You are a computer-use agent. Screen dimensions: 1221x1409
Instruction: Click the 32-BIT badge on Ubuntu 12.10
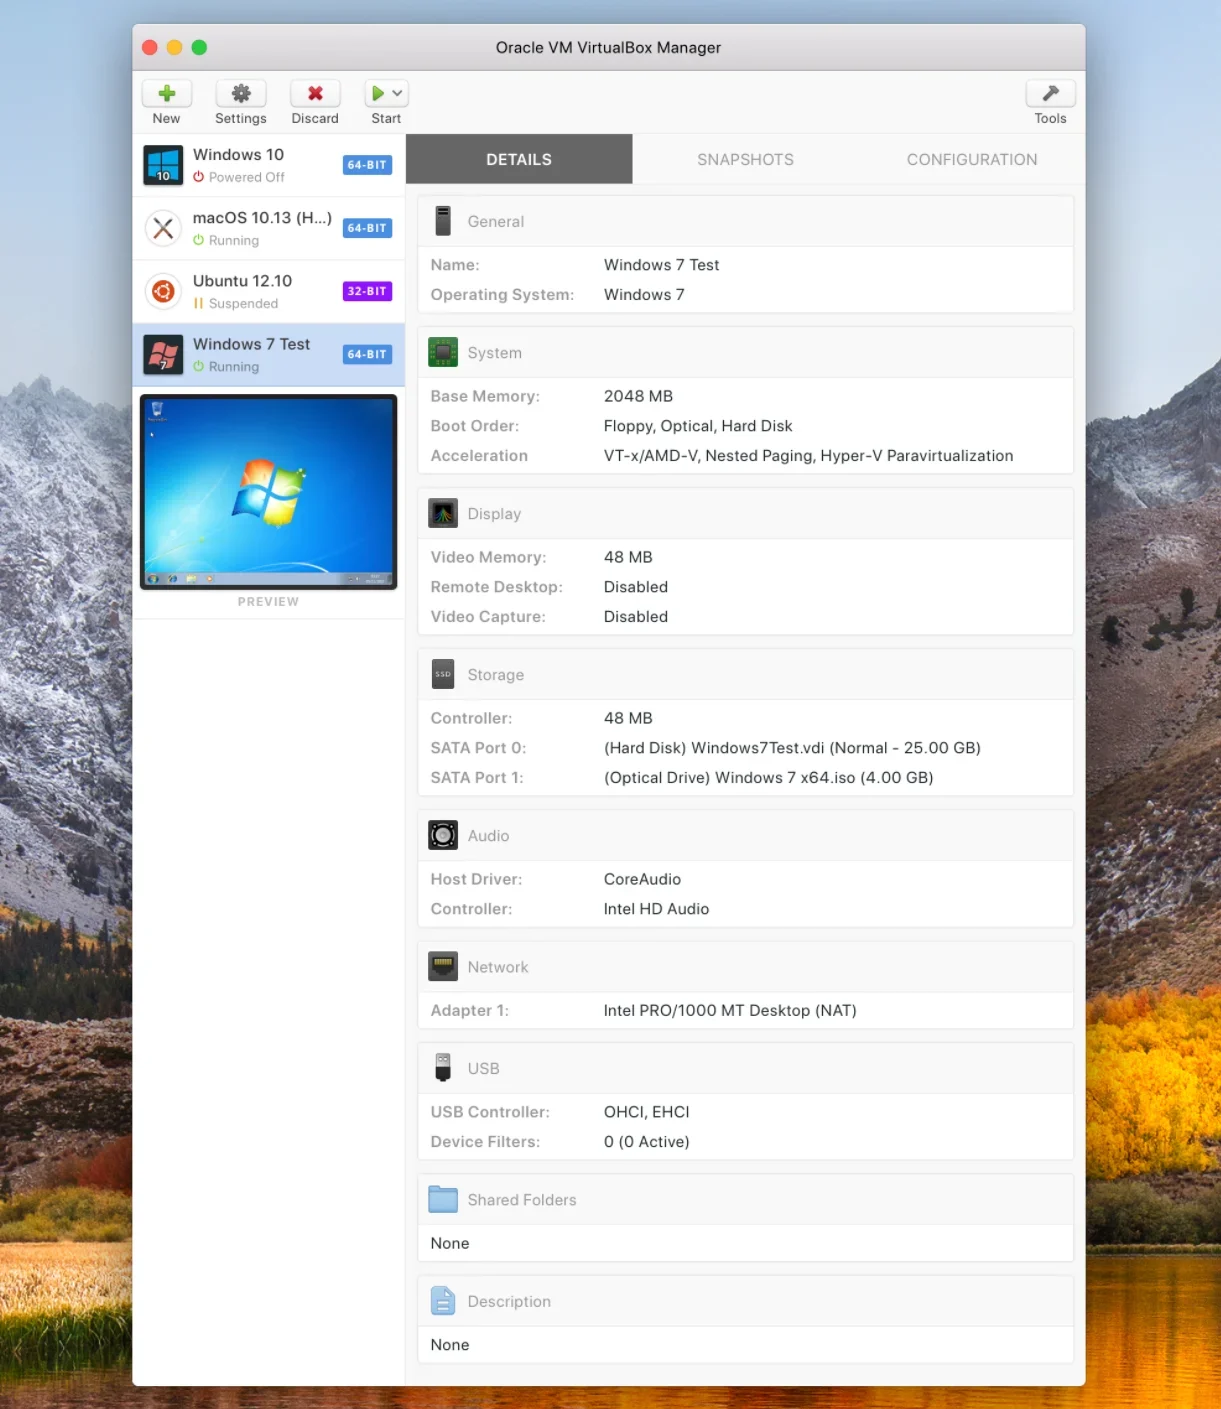[367, 291]
